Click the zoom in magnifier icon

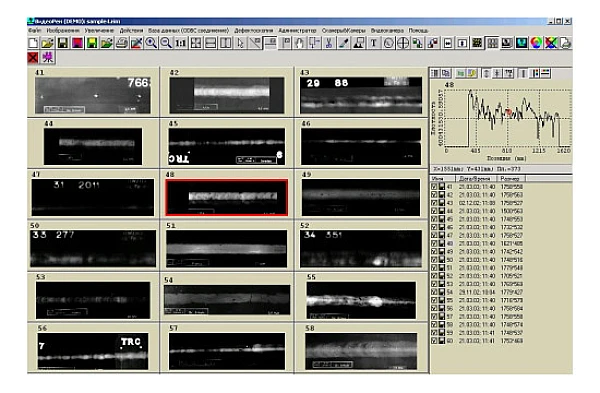click(151, 43)
